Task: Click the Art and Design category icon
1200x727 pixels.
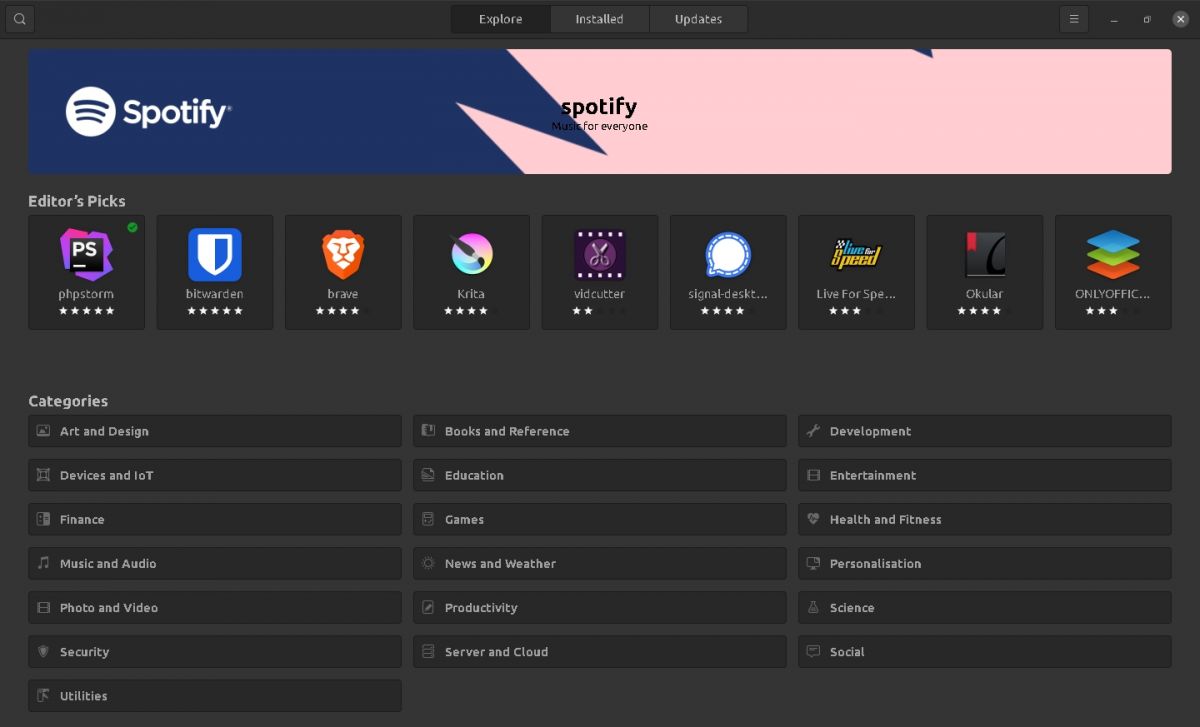Action: point(43,431)
